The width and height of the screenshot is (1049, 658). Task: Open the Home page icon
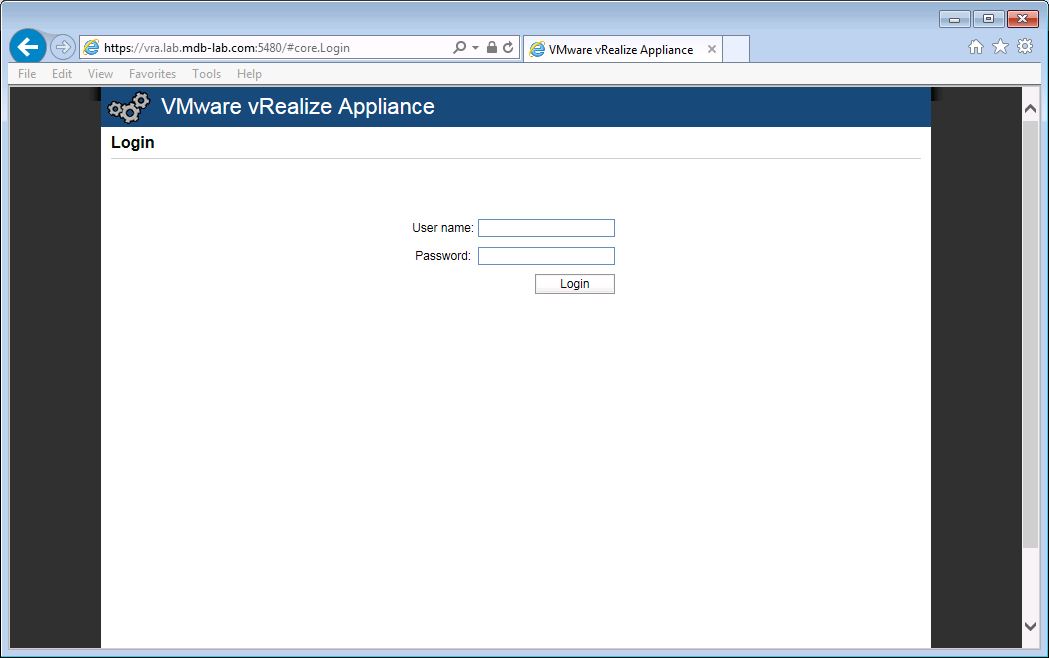pyautogui.click(x=976, y=47)
